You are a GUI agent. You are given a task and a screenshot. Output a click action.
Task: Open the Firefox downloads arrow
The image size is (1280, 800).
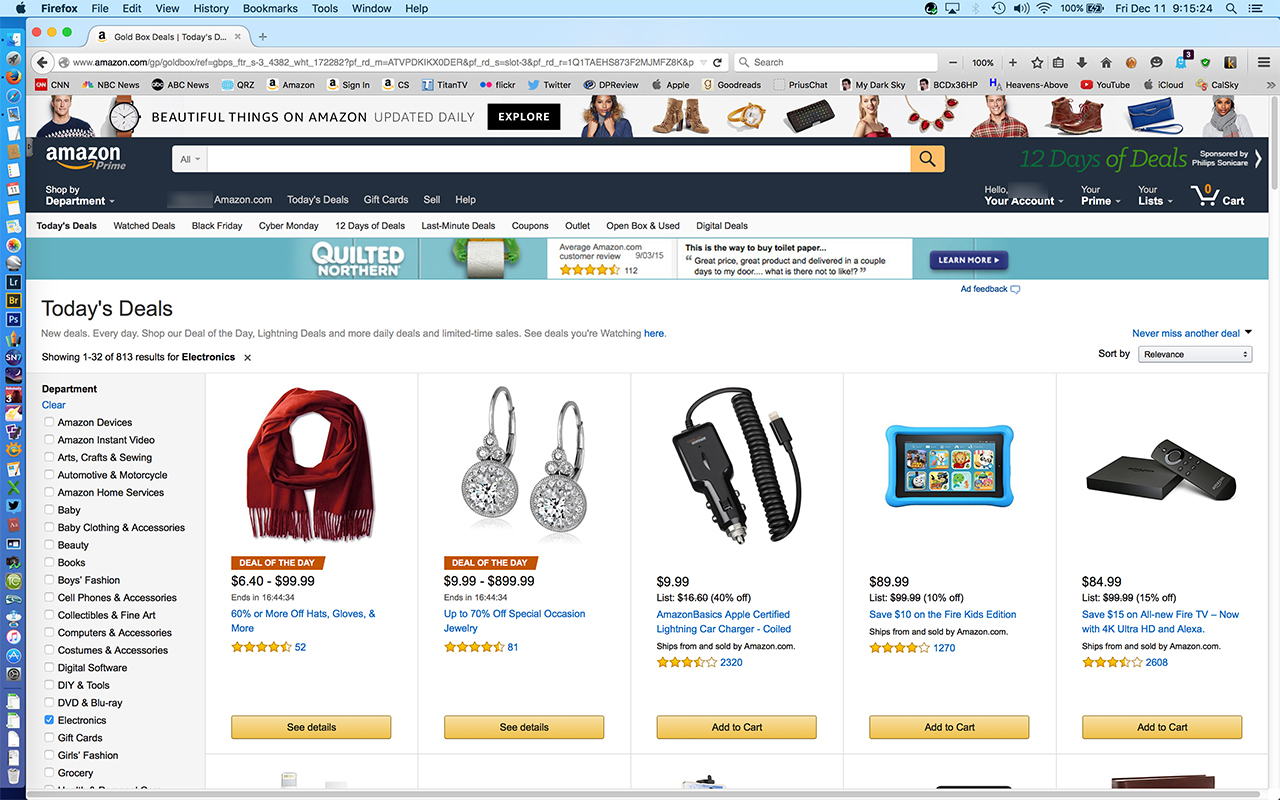click(x=1082, y=62)
